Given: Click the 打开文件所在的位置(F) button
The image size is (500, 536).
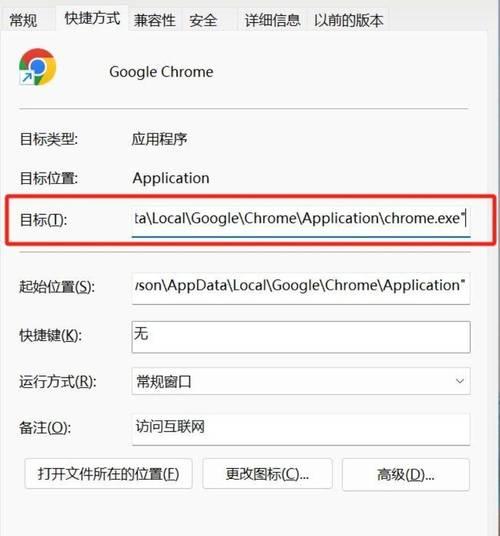Looking at the screenshot, I should click(x=108, y=474).
